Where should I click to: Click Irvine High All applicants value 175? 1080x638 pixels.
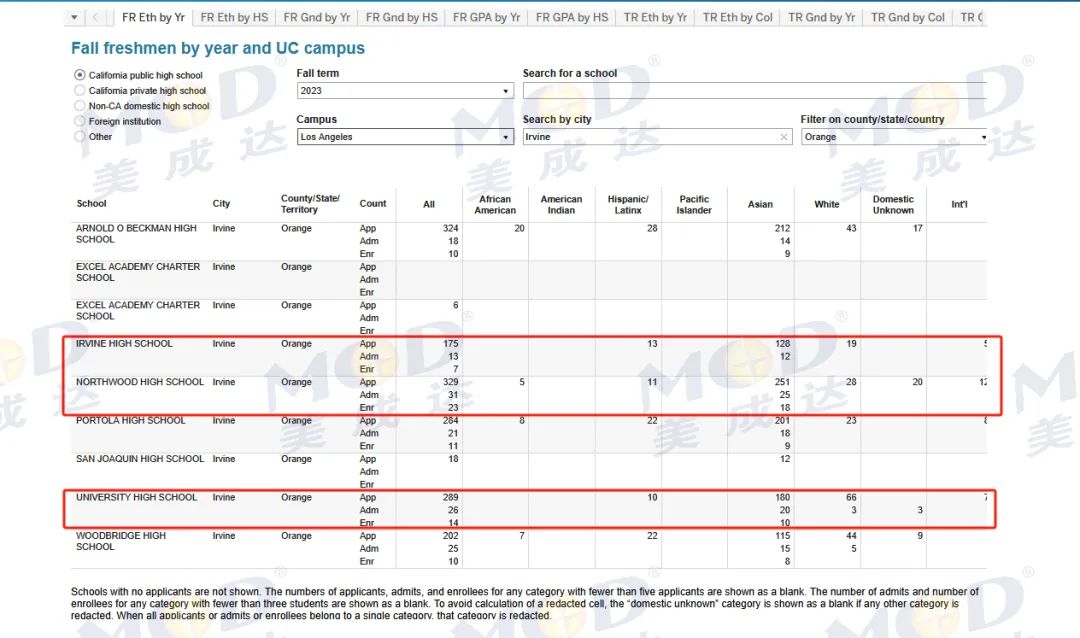click(450, 343)
